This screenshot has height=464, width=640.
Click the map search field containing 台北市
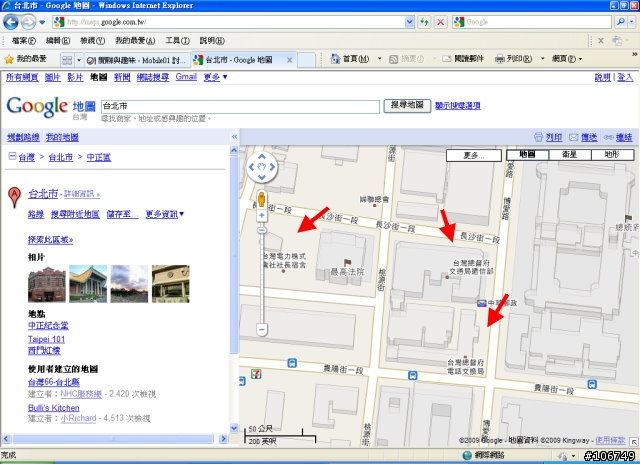(240, 107)
